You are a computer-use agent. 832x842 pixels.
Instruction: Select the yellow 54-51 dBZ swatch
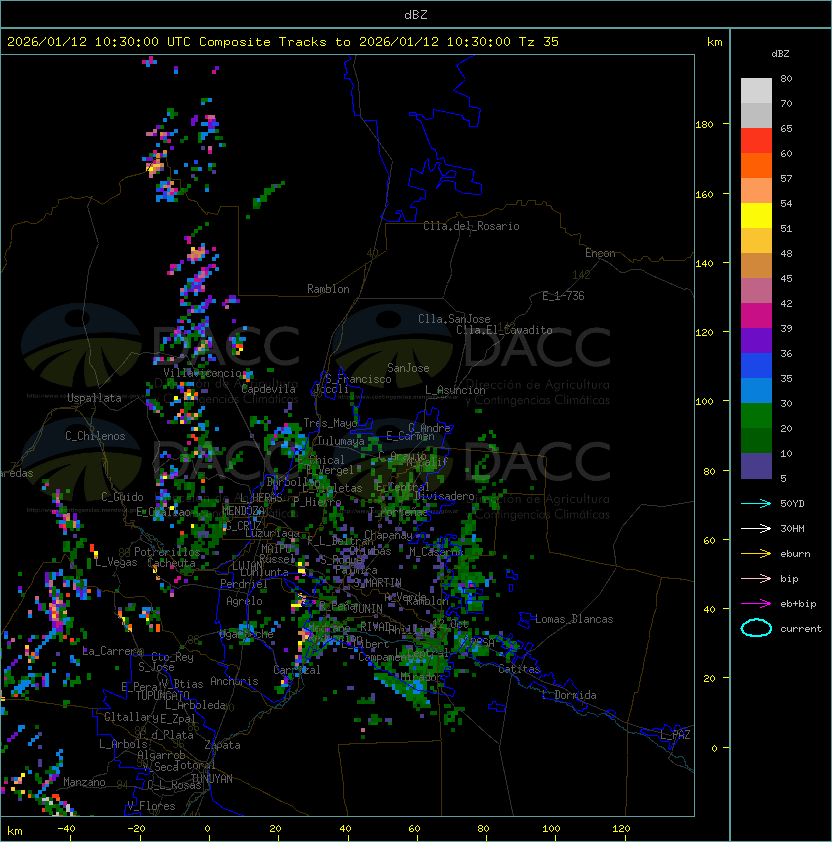(756, 216)
